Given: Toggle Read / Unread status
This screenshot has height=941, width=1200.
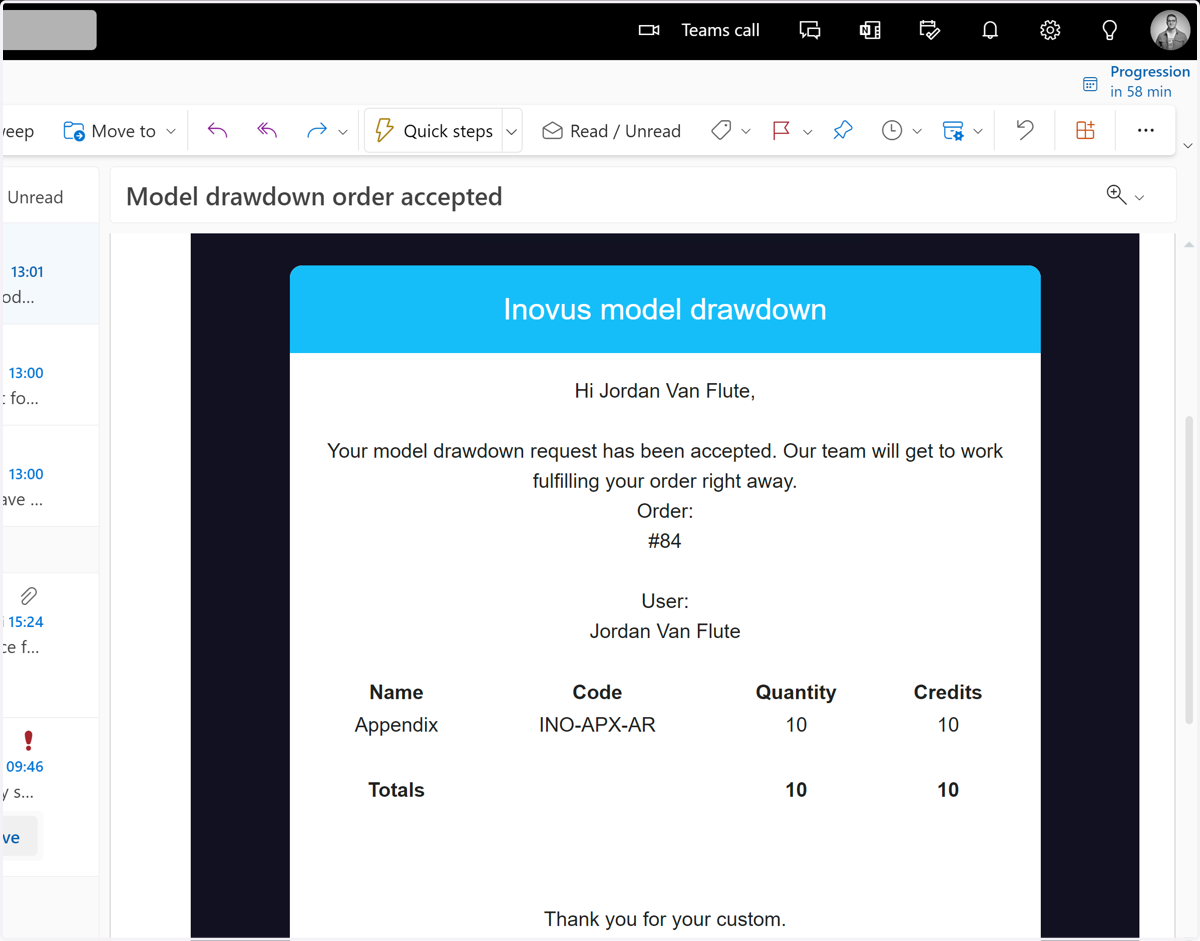Looking at the screenshot, I should [x=611, y=131].
